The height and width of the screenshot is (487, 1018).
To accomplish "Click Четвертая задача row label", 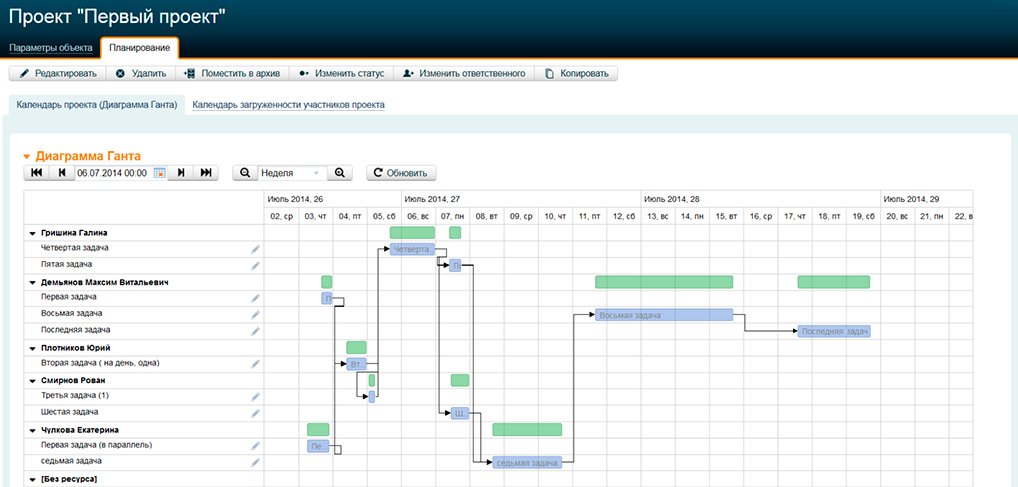I will coord(75,248).
